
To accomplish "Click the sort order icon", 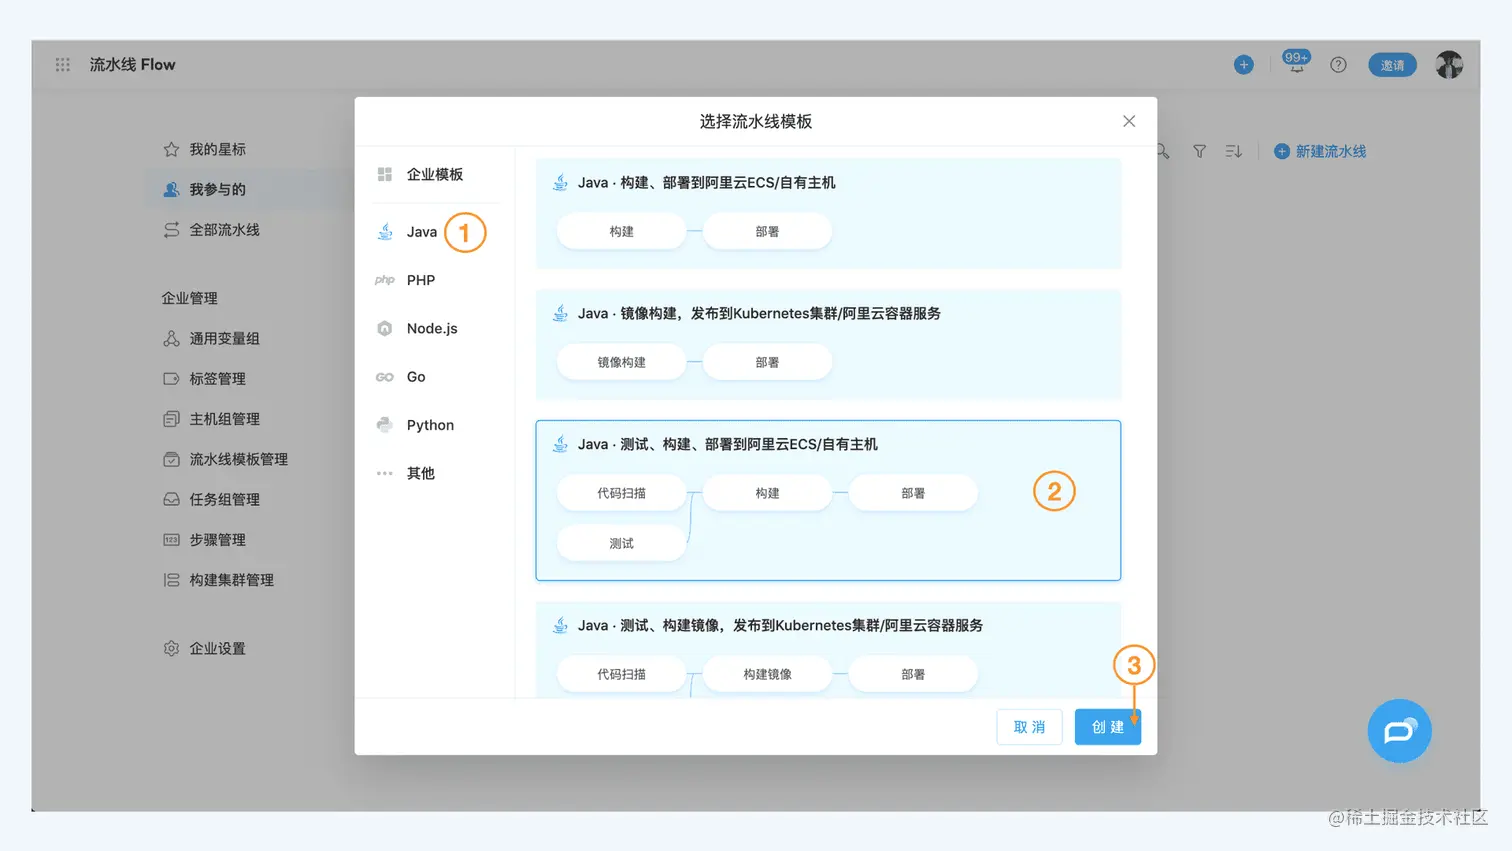I will point(1234,151).
